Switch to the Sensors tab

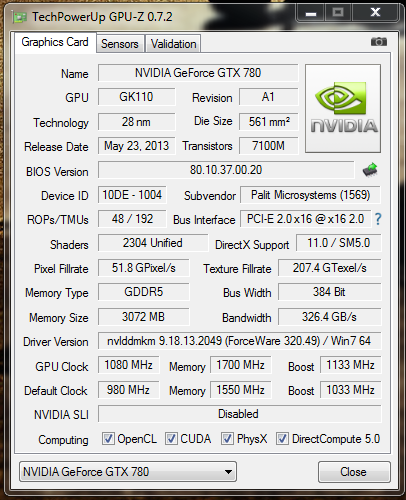120,44
